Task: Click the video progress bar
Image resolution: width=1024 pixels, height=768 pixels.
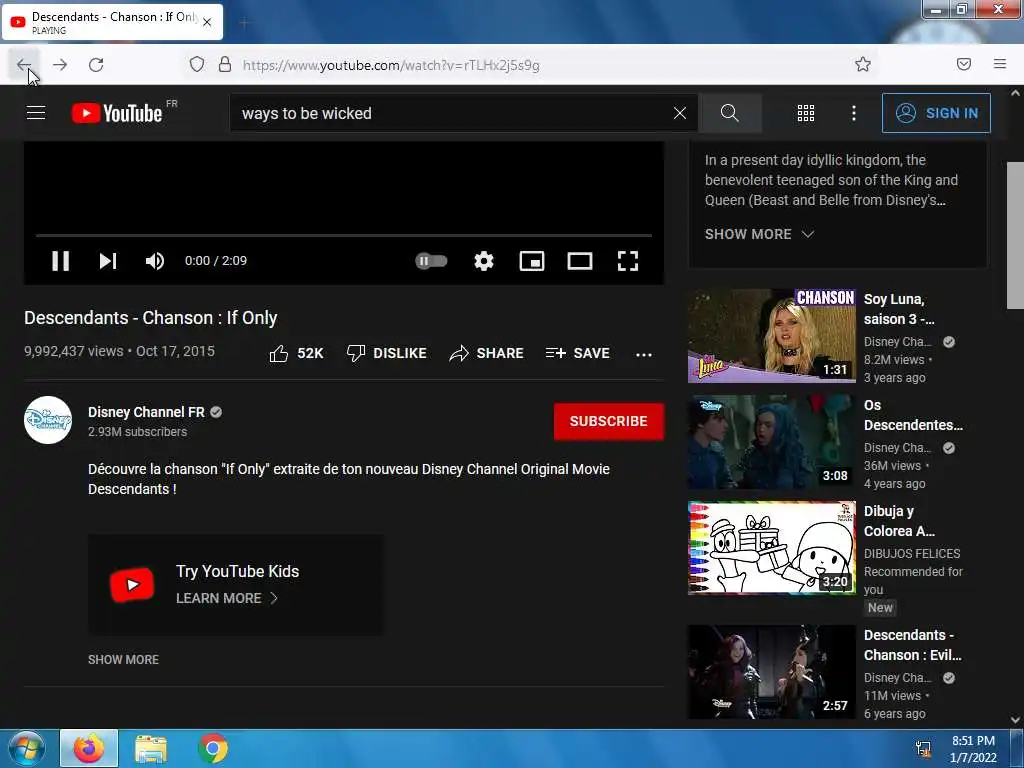Action: 344,235
